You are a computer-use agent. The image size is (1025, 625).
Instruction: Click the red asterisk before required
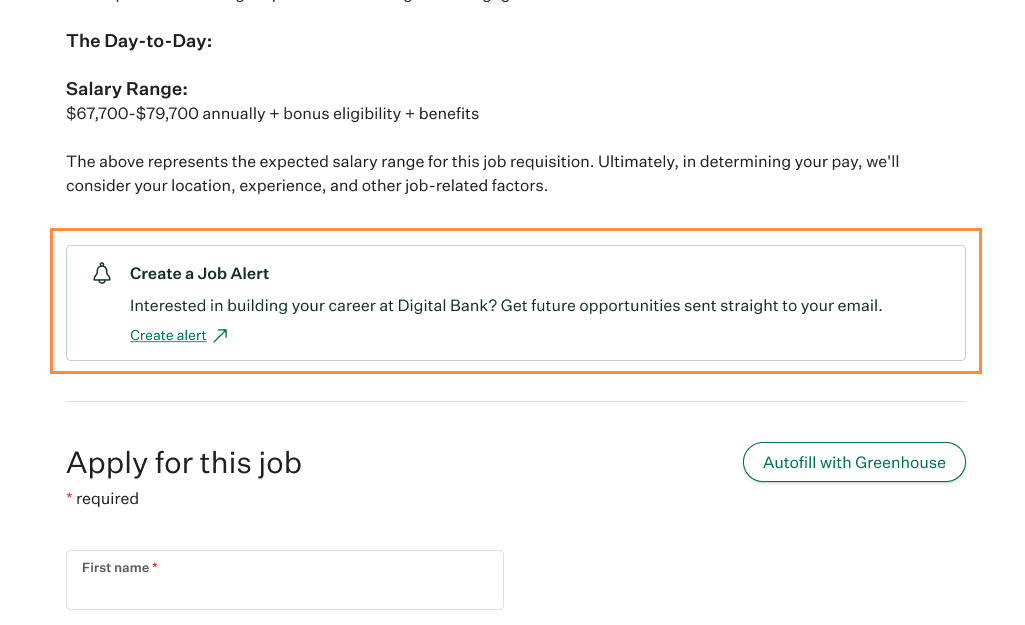click(69, 498)
